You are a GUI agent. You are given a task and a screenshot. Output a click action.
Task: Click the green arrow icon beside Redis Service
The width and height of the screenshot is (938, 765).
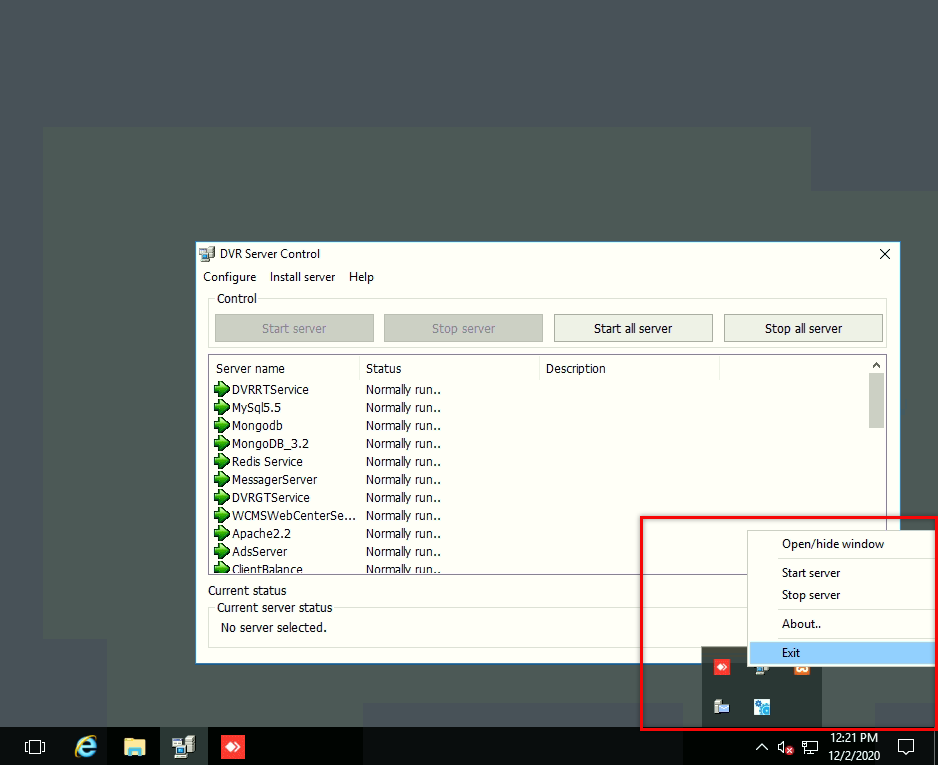[222, 461]
